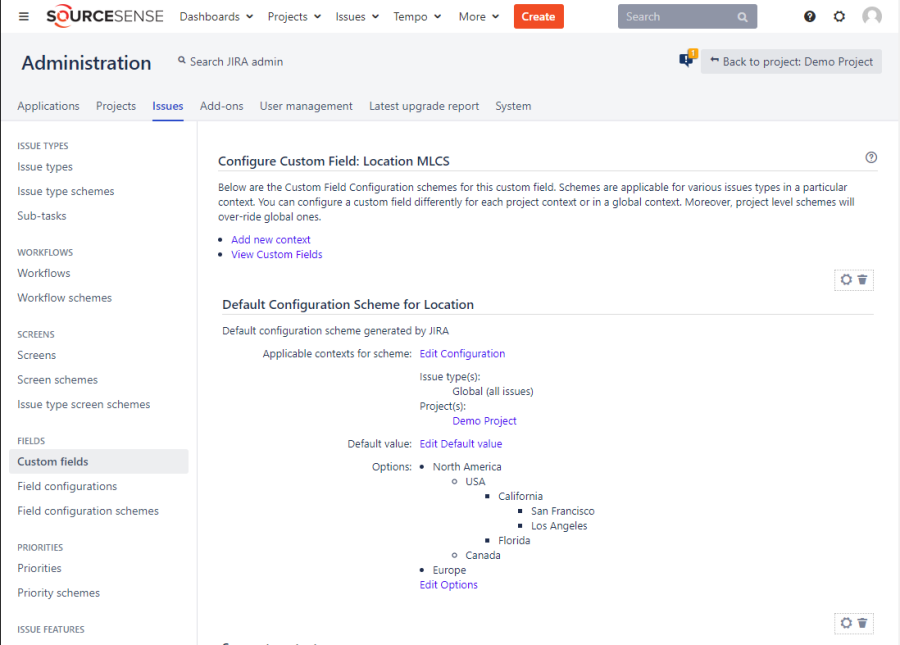The width and height of the screenshot is (900, 645).
Task: Expand the Dashboards dropdown
Action: (x=216, y=17)
